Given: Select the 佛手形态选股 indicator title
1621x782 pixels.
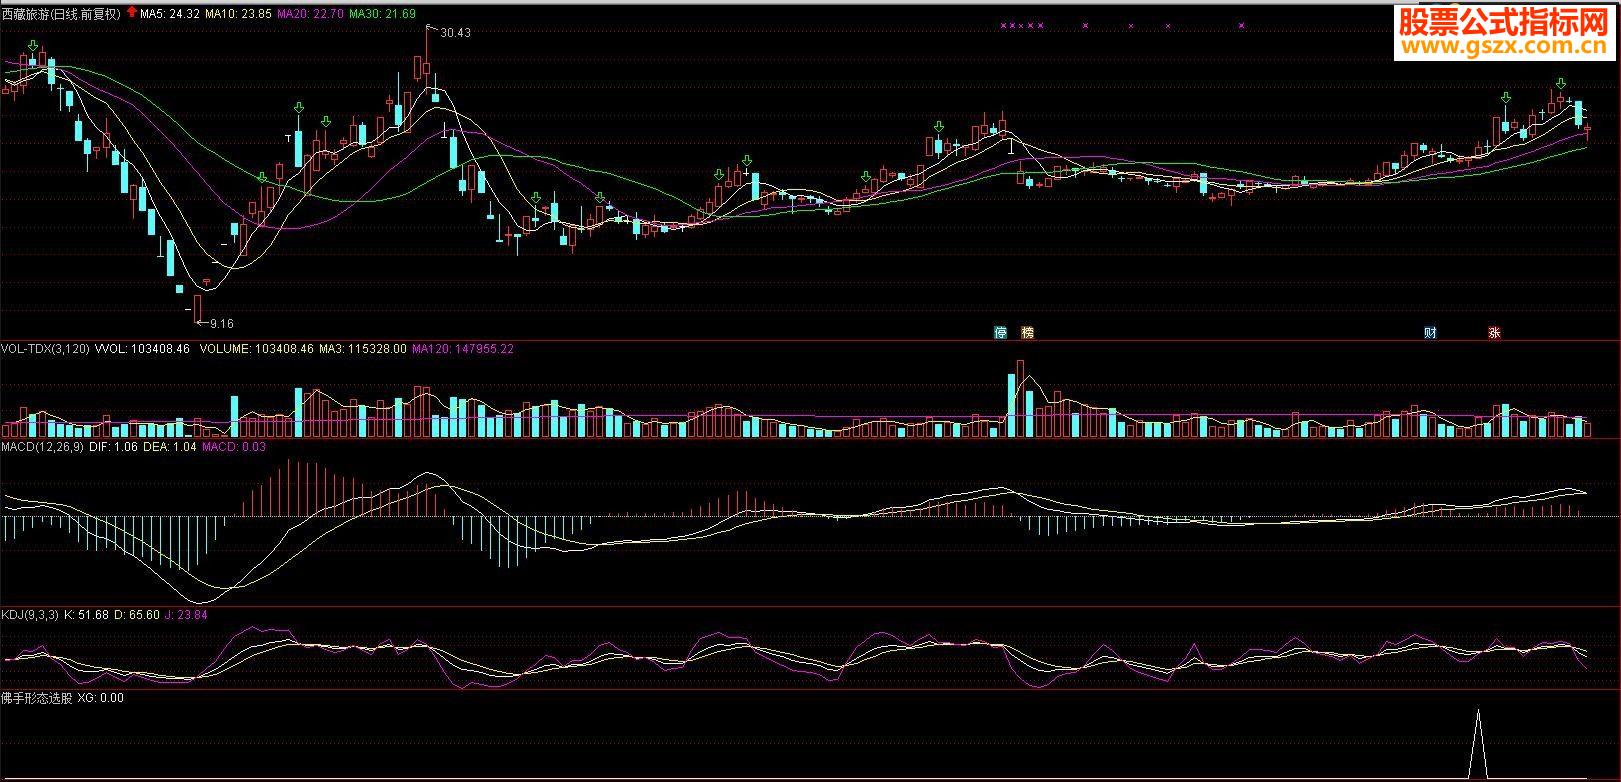Looking at the screenshot, I should 37,698.
